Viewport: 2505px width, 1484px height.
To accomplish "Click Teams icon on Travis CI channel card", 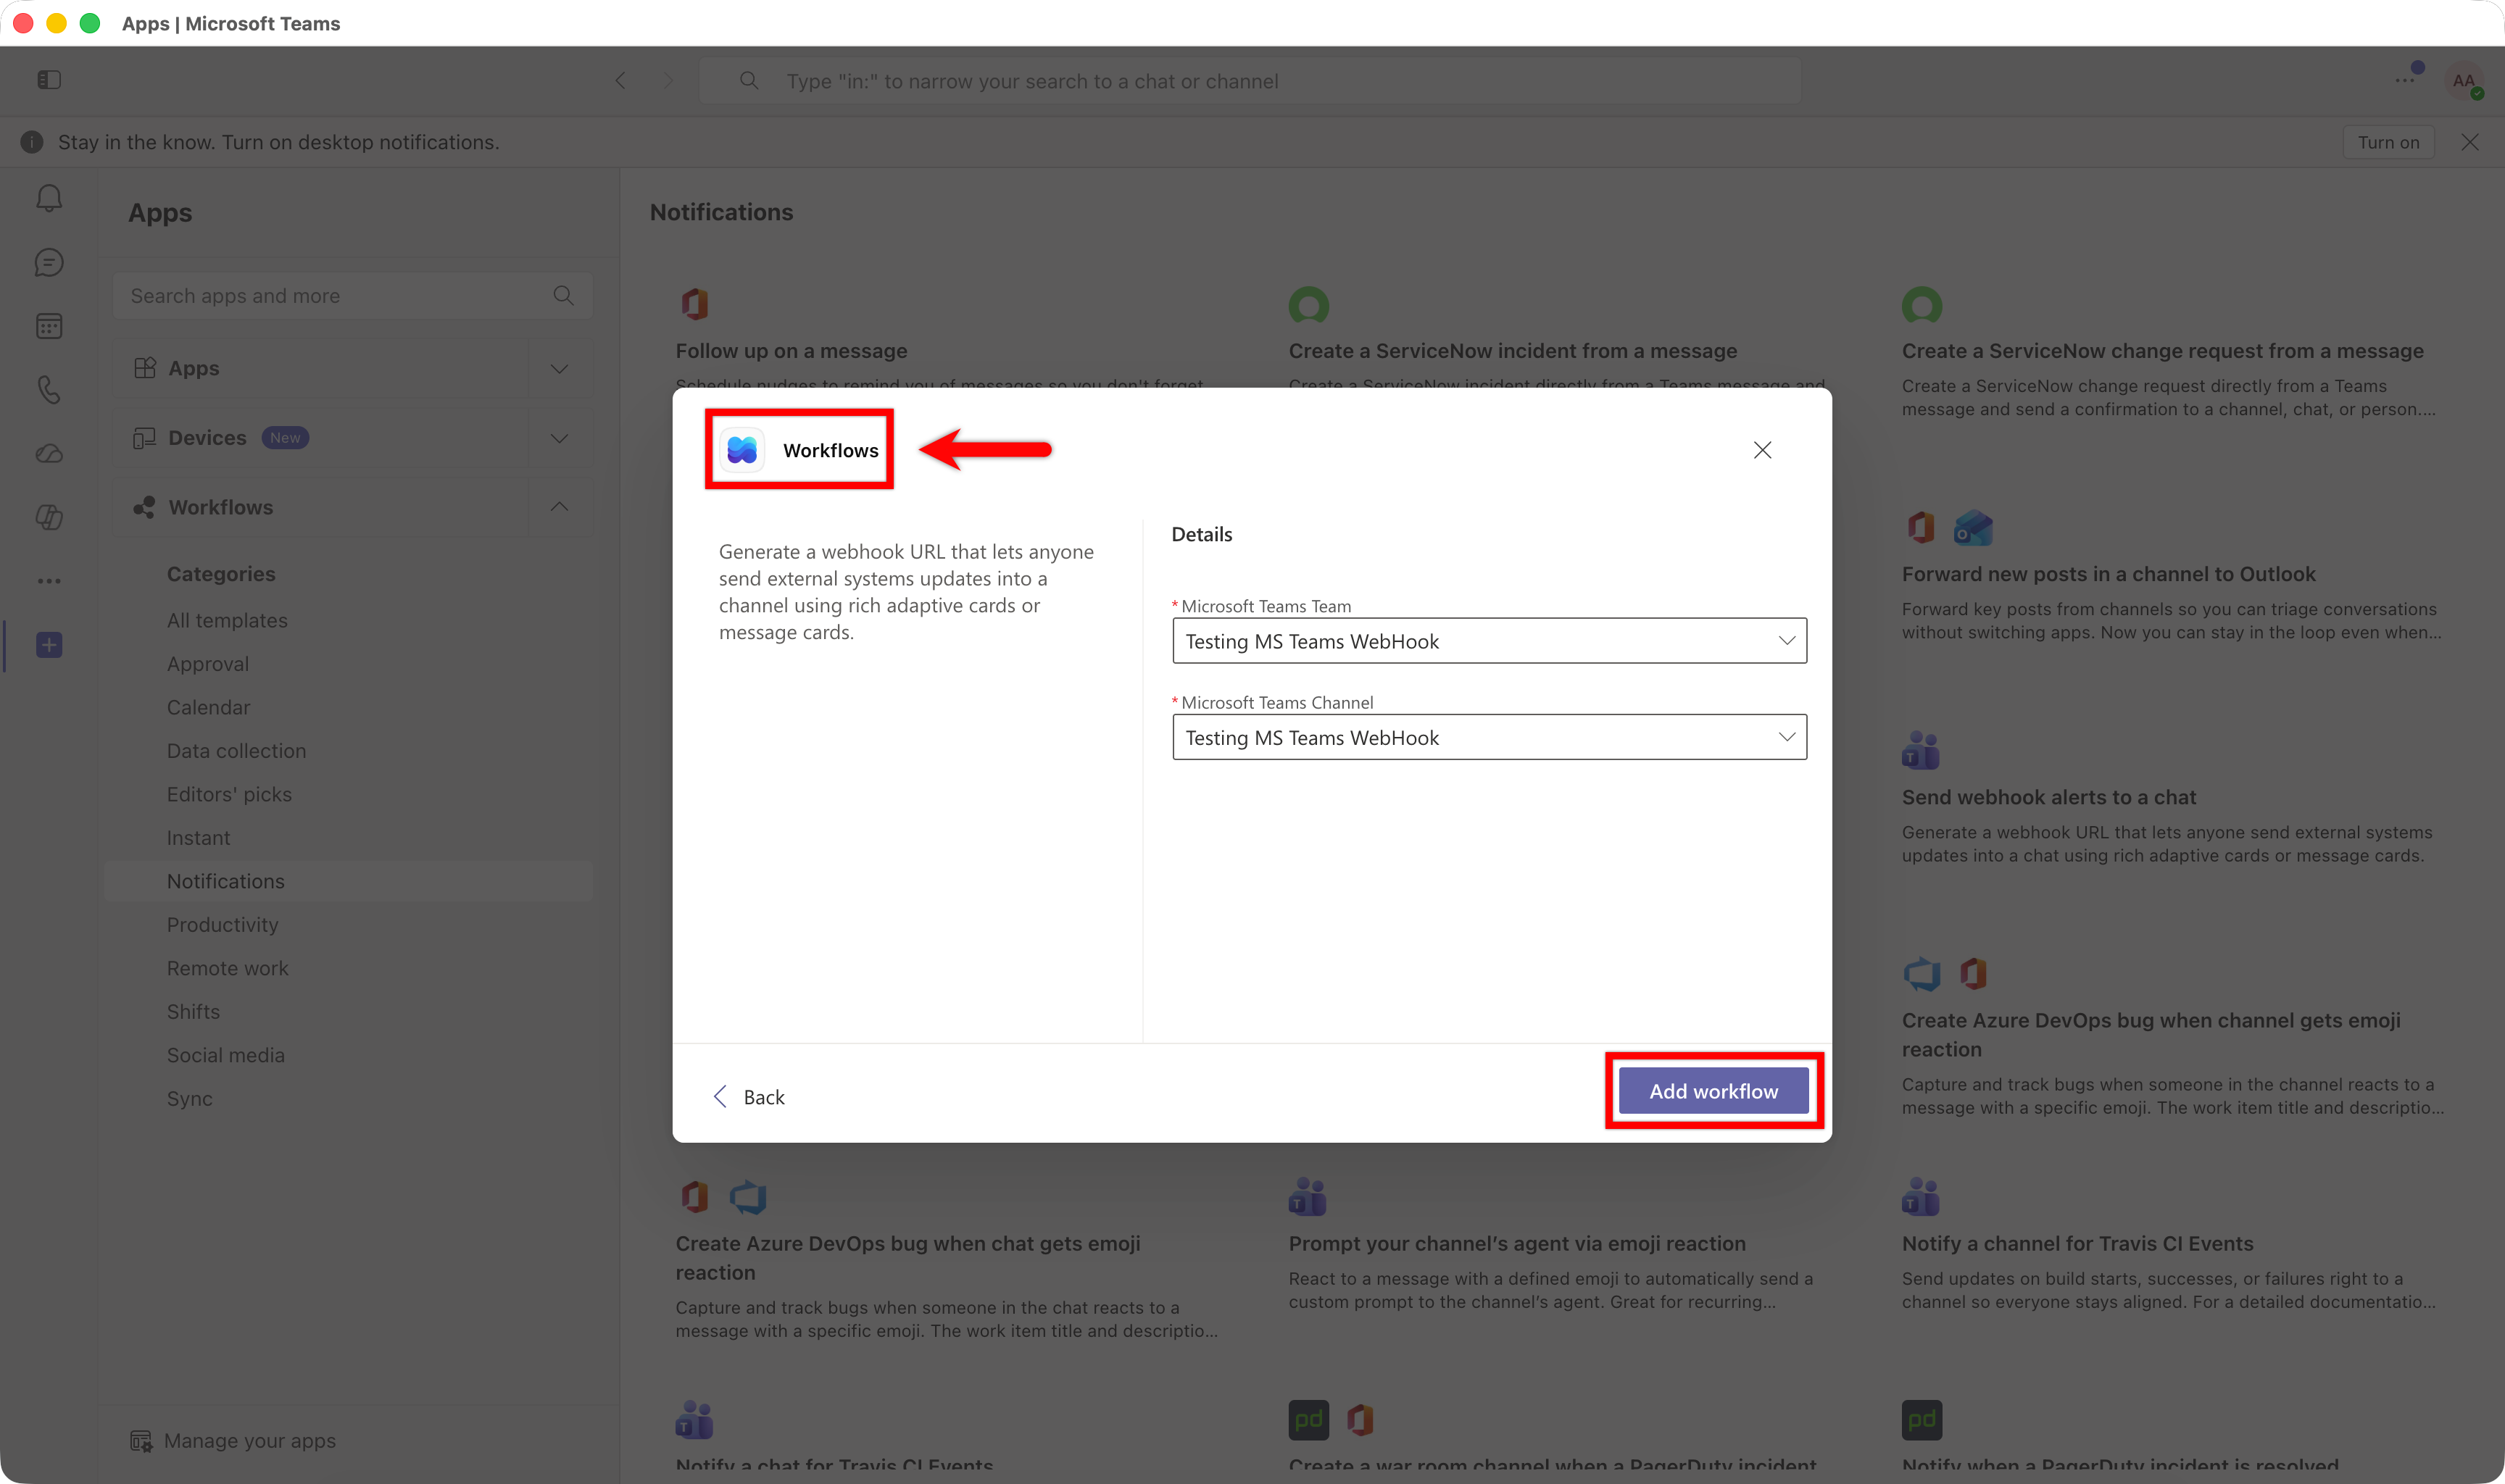I will tap(1921, 1196).
